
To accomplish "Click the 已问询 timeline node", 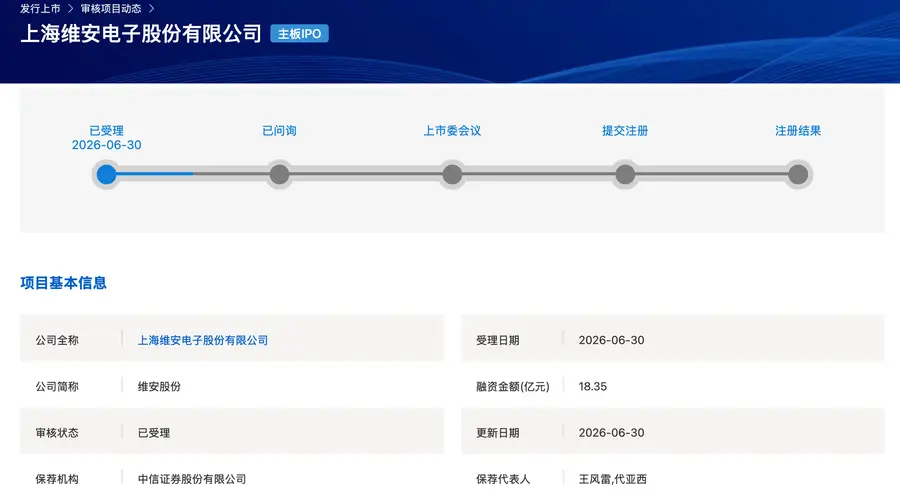I will [280, 175].
